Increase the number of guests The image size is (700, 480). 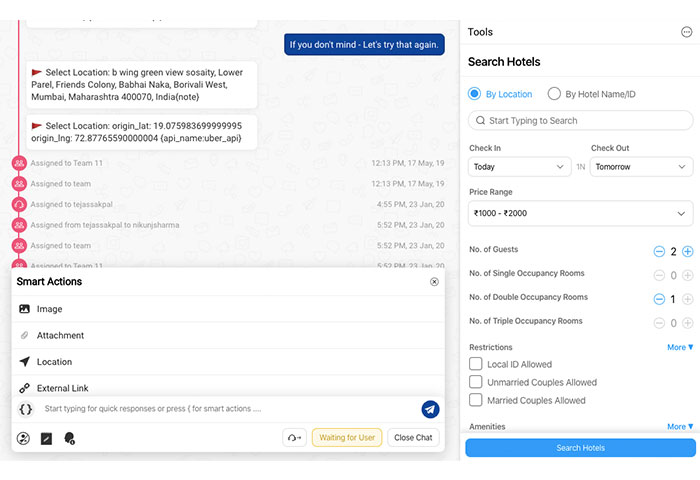[x=687, y=251]
